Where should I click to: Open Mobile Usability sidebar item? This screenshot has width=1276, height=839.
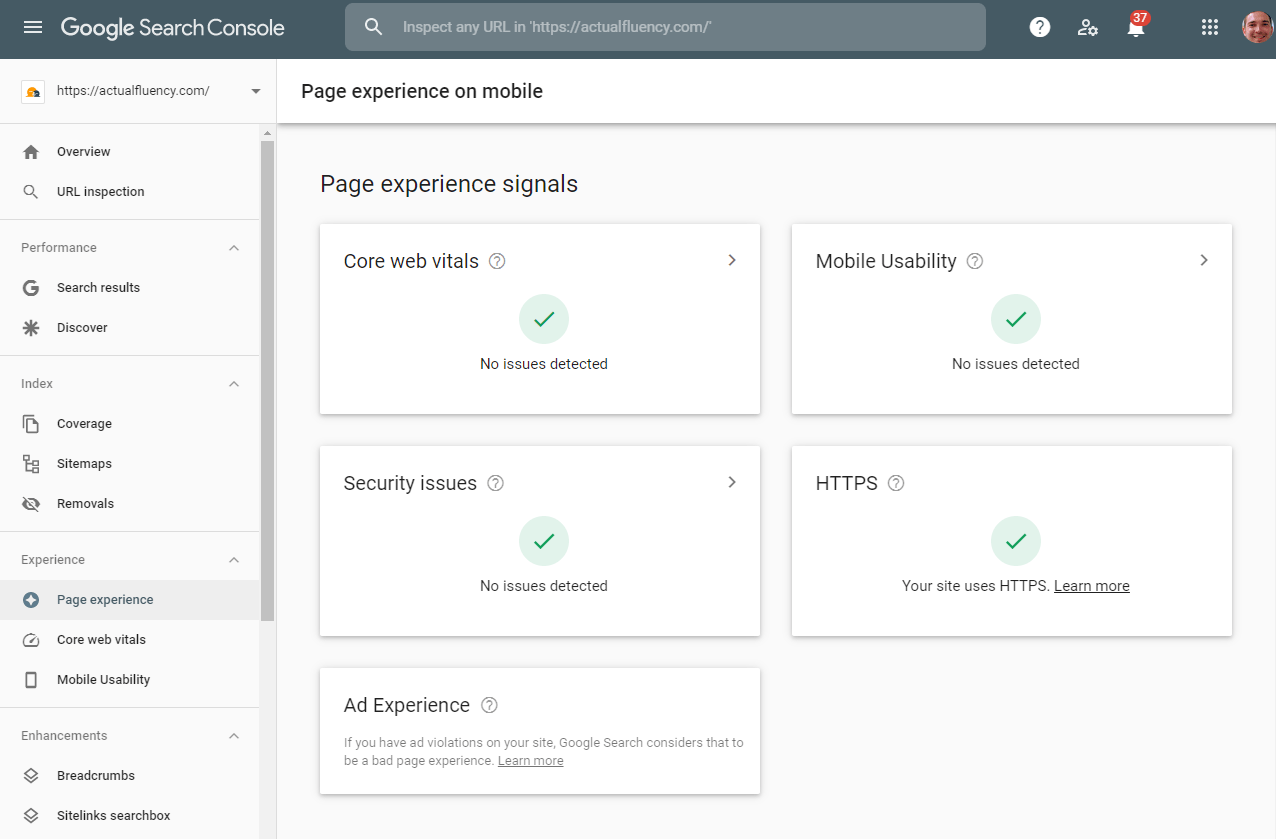130,680
